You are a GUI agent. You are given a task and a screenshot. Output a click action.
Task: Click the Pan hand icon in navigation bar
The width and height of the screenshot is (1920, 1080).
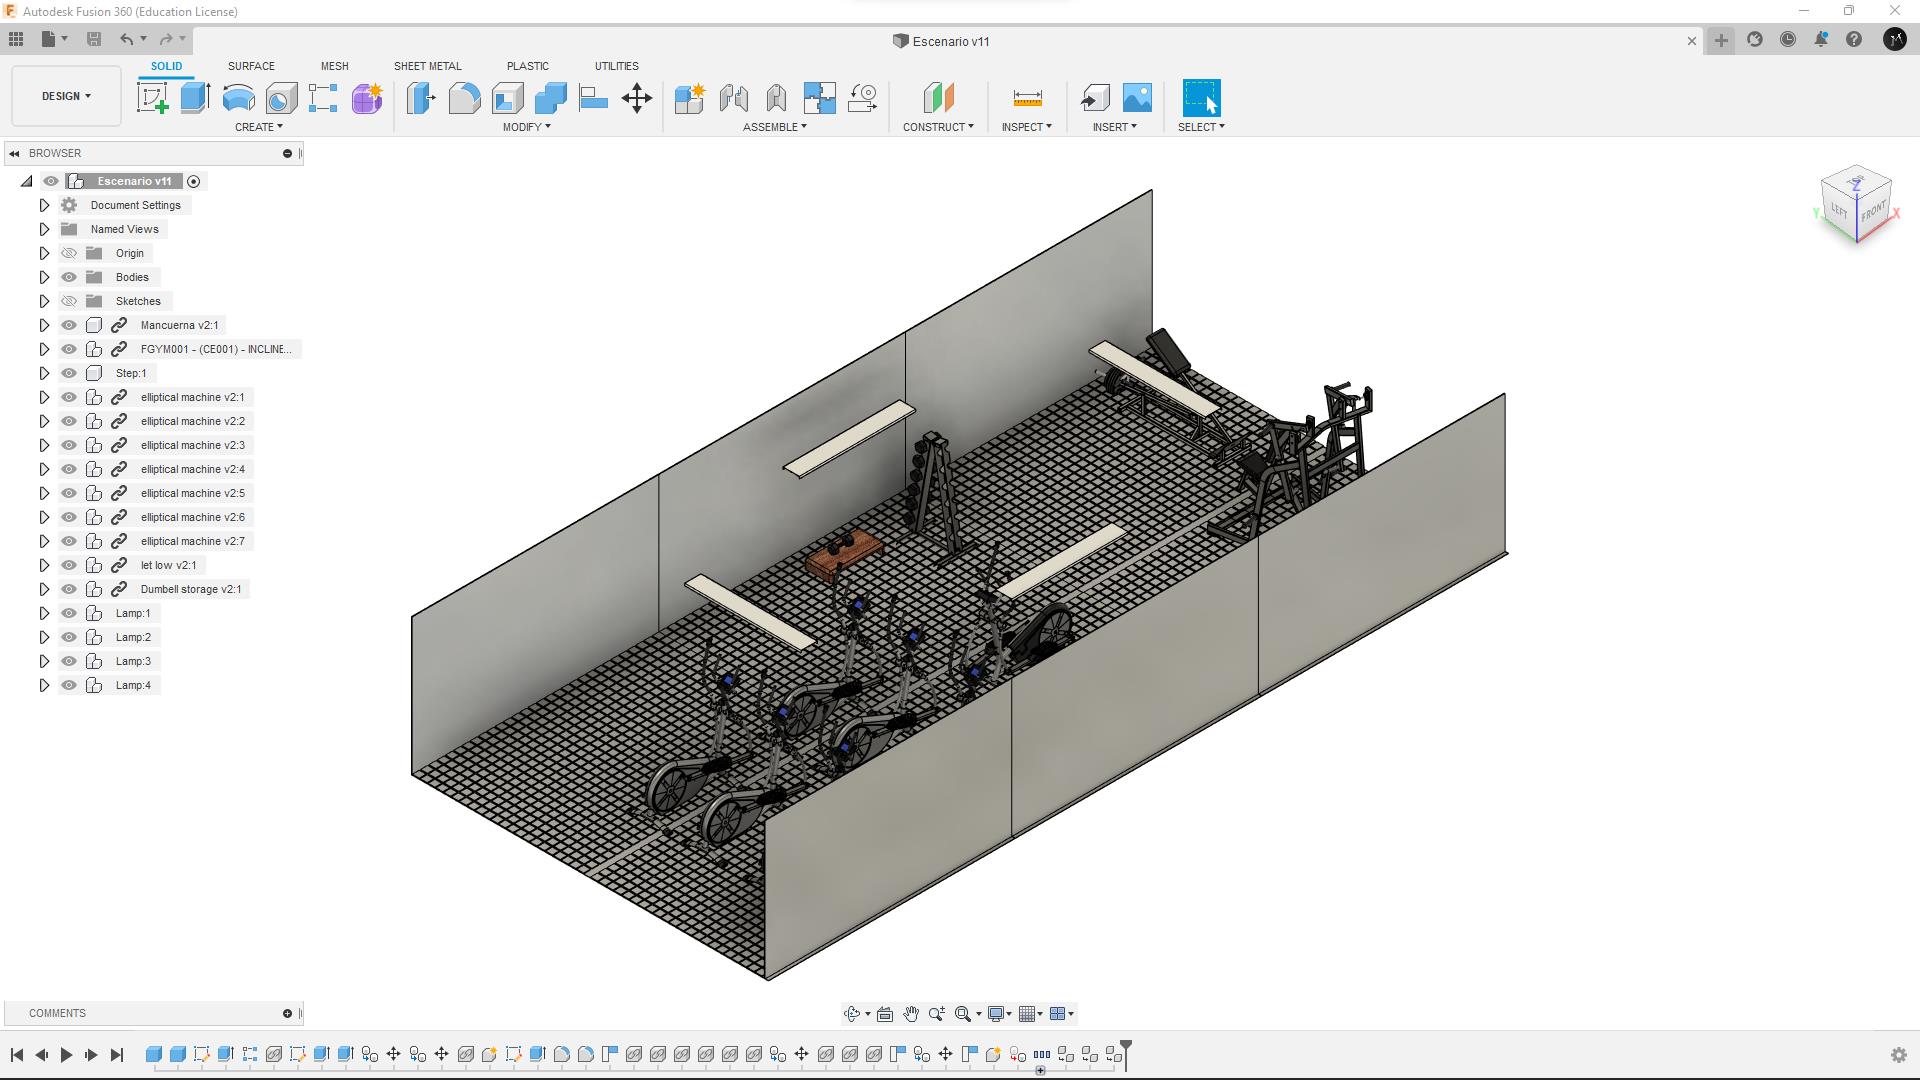click(x=910, y=1014)
